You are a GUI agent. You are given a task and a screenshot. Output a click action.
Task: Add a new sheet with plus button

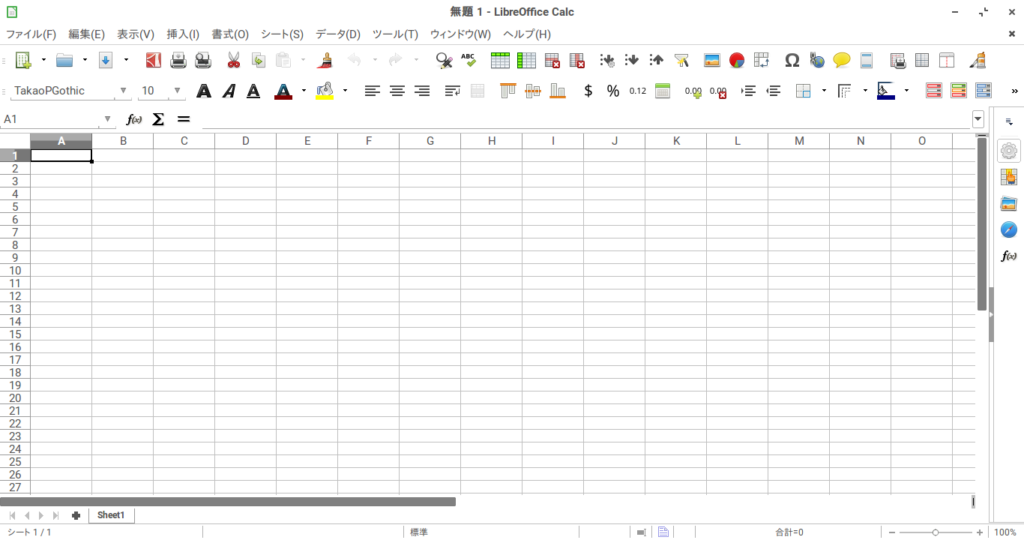coord(76,516)
